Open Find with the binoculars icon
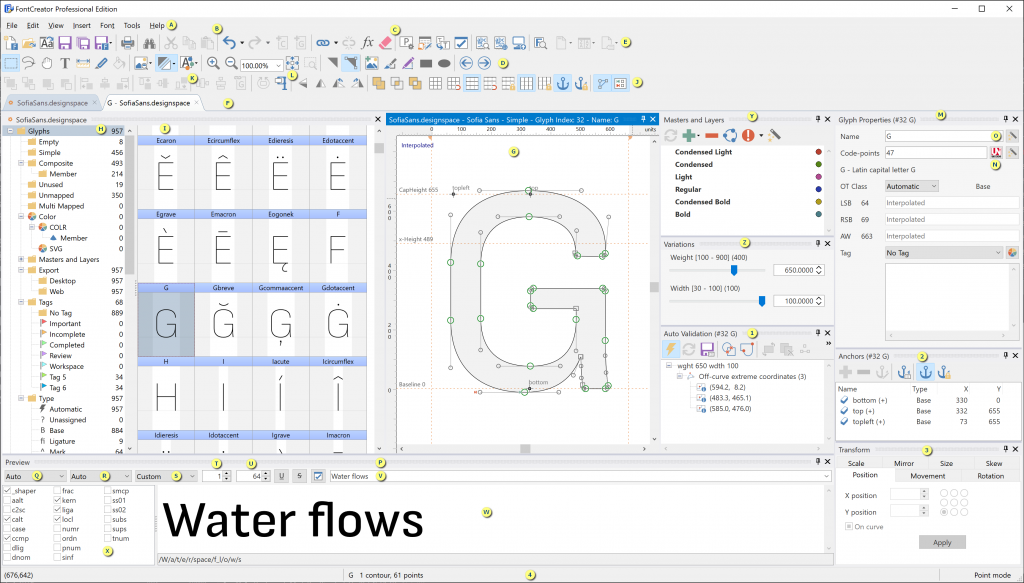 click(x=150, y=43)
